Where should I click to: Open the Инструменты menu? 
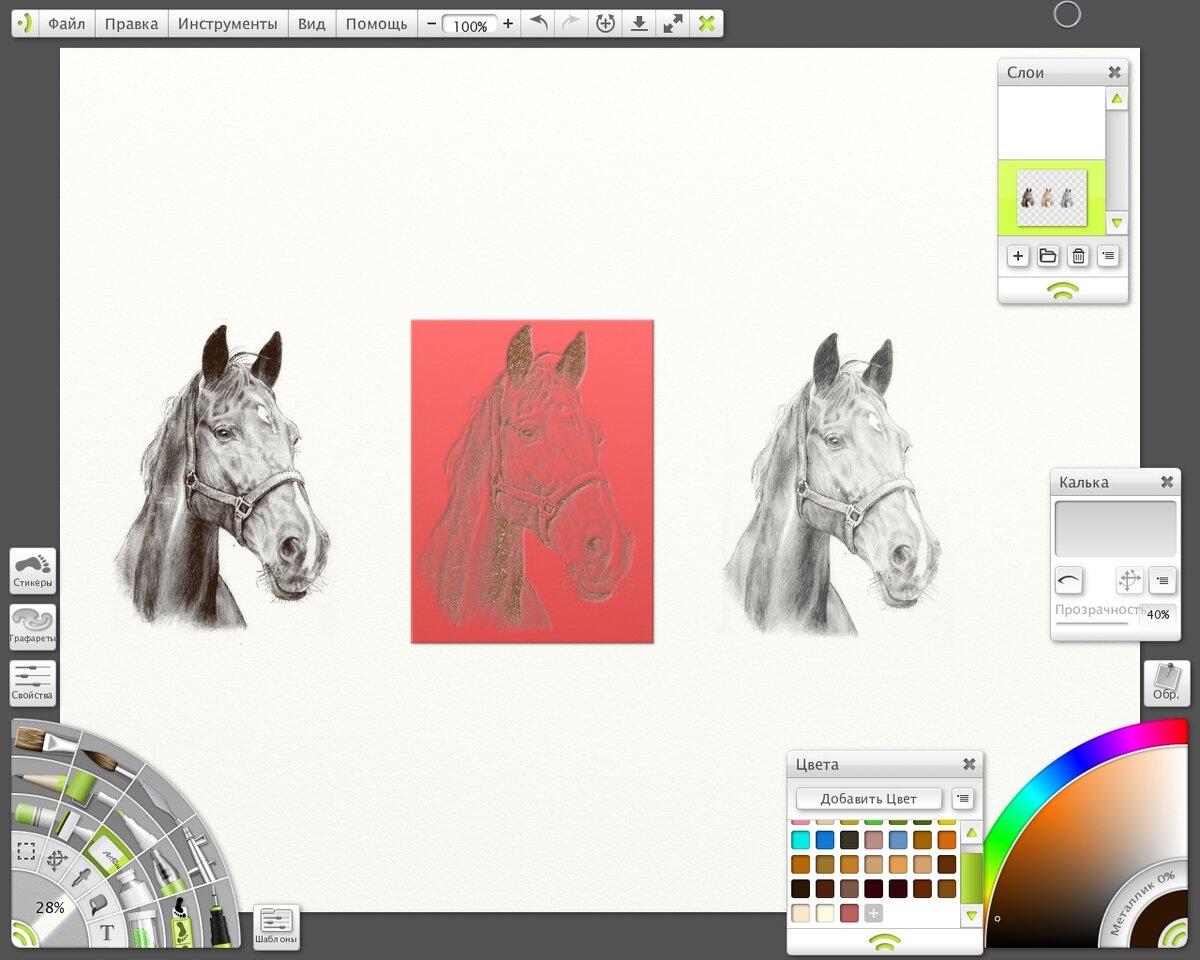click(x=228, y=23)
